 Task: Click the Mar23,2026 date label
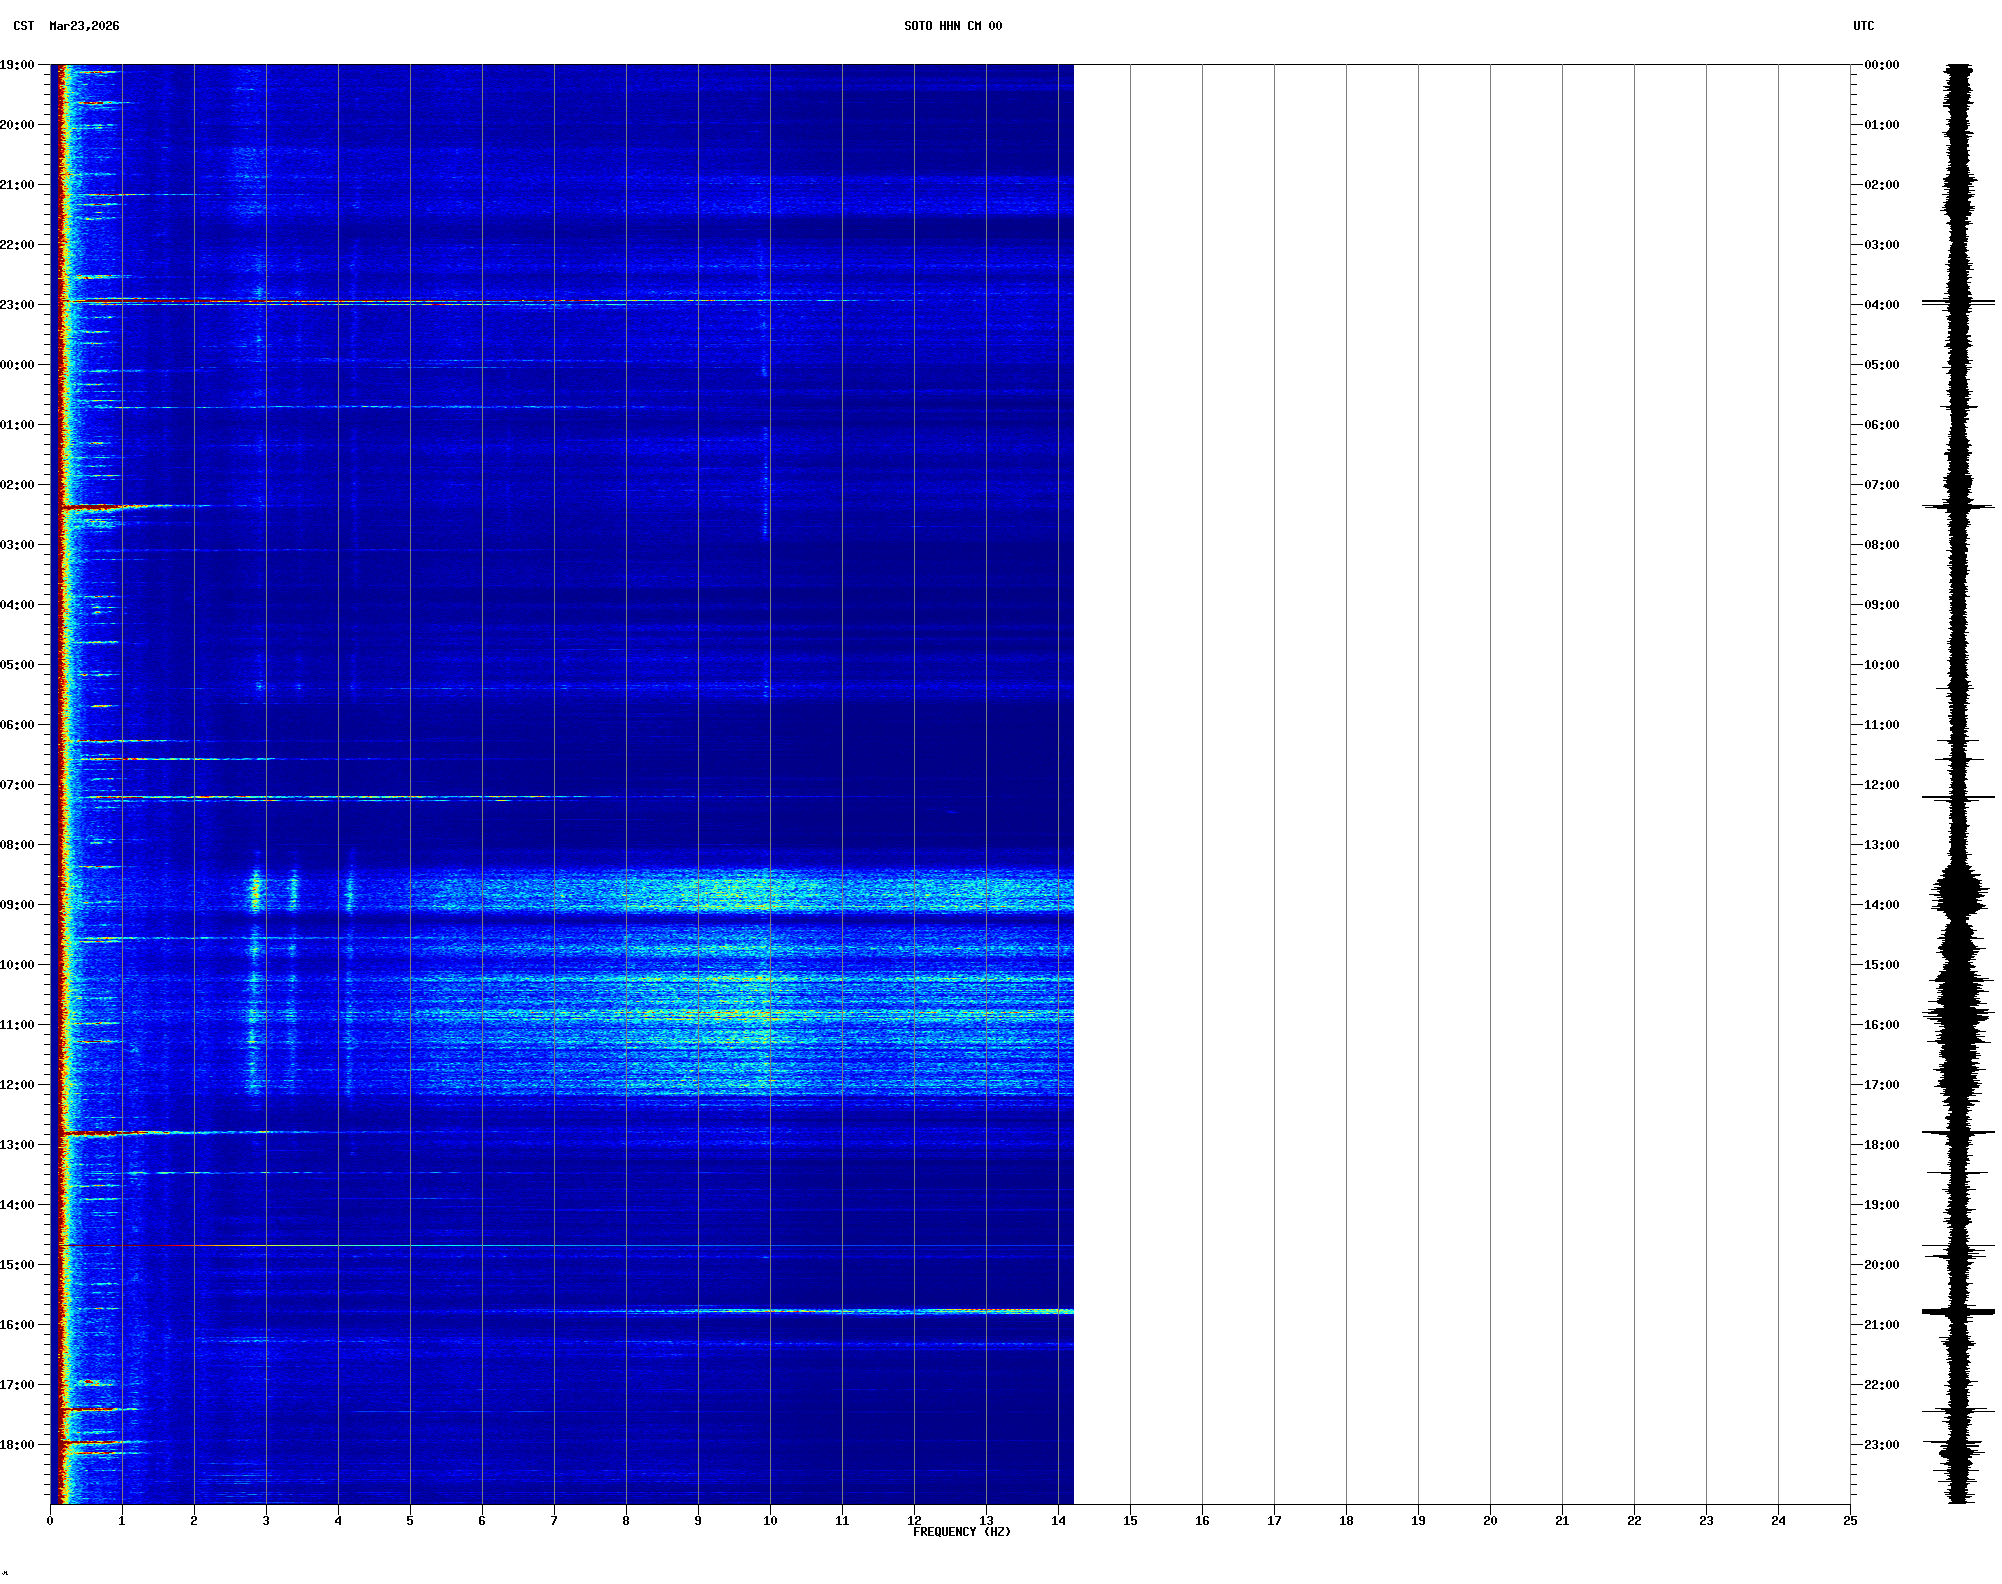point(84,26)
